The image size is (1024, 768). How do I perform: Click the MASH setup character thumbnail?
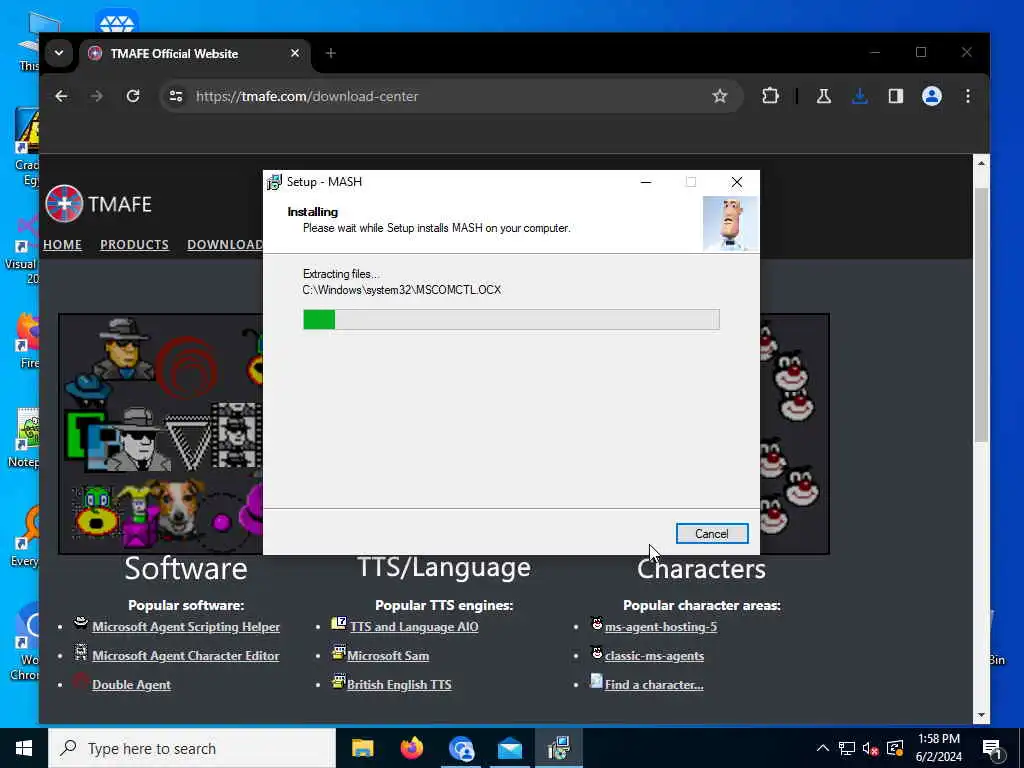coord(730,224)
